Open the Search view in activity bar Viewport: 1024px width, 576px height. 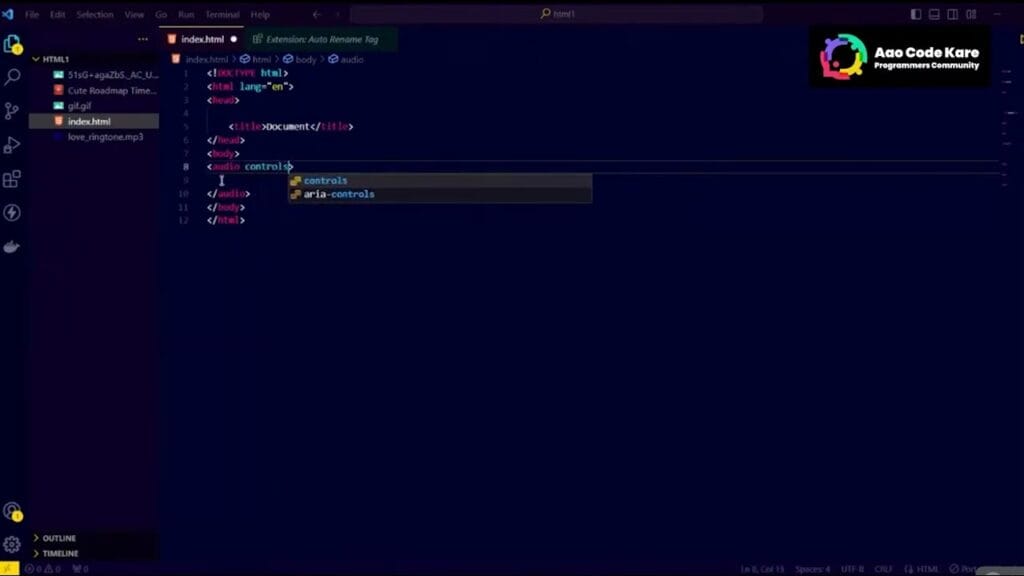(13, 77)
